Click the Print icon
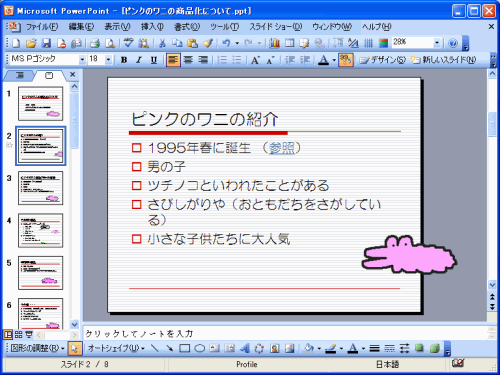The height and width of the screenshot is (375, 500). coord(95,43)
